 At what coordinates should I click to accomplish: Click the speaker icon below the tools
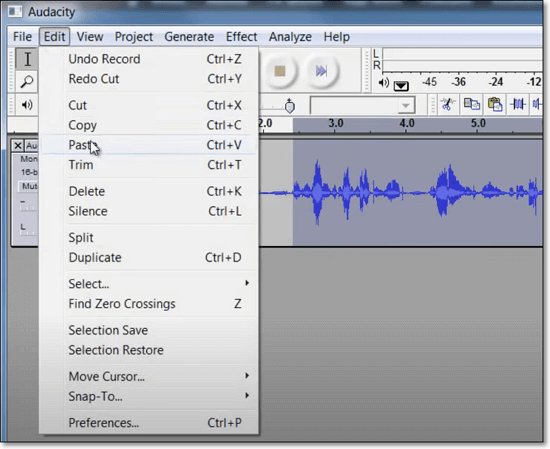coord(27,105)
